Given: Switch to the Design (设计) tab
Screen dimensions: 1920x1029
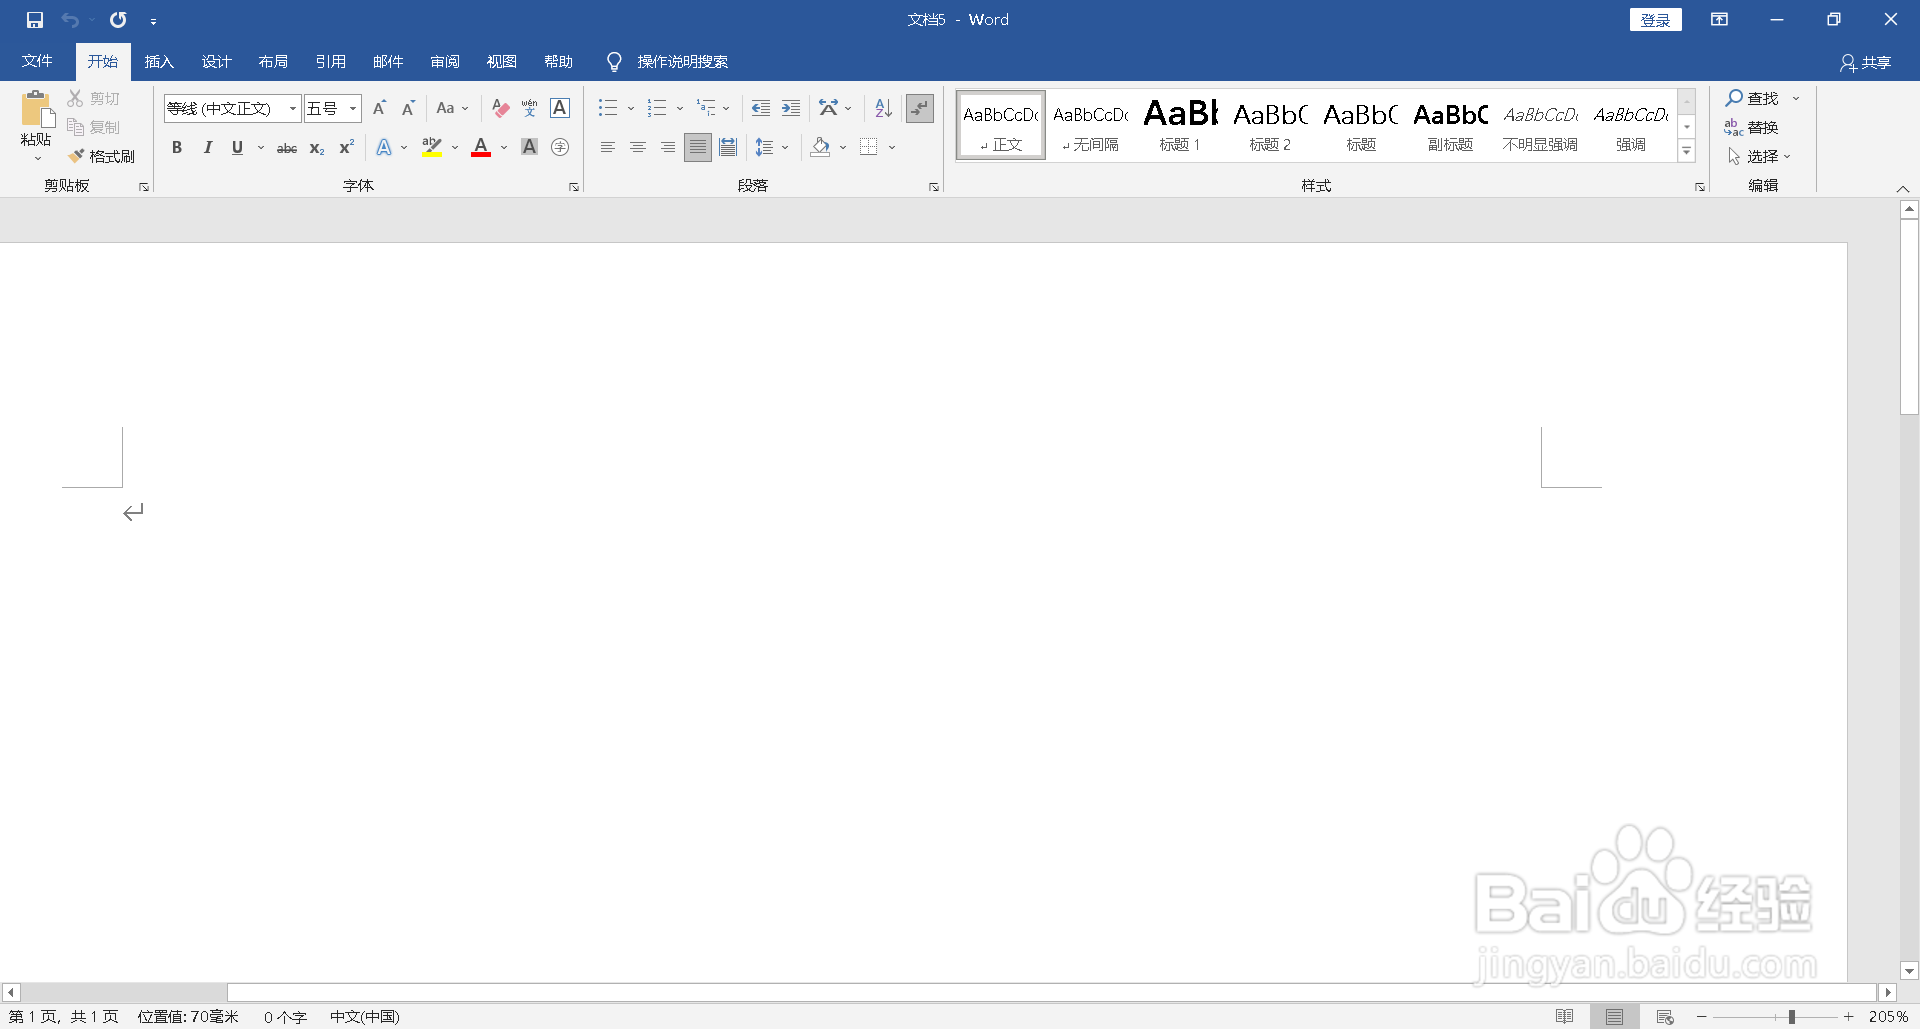Looking at the screenshot, I should (216, 62).
